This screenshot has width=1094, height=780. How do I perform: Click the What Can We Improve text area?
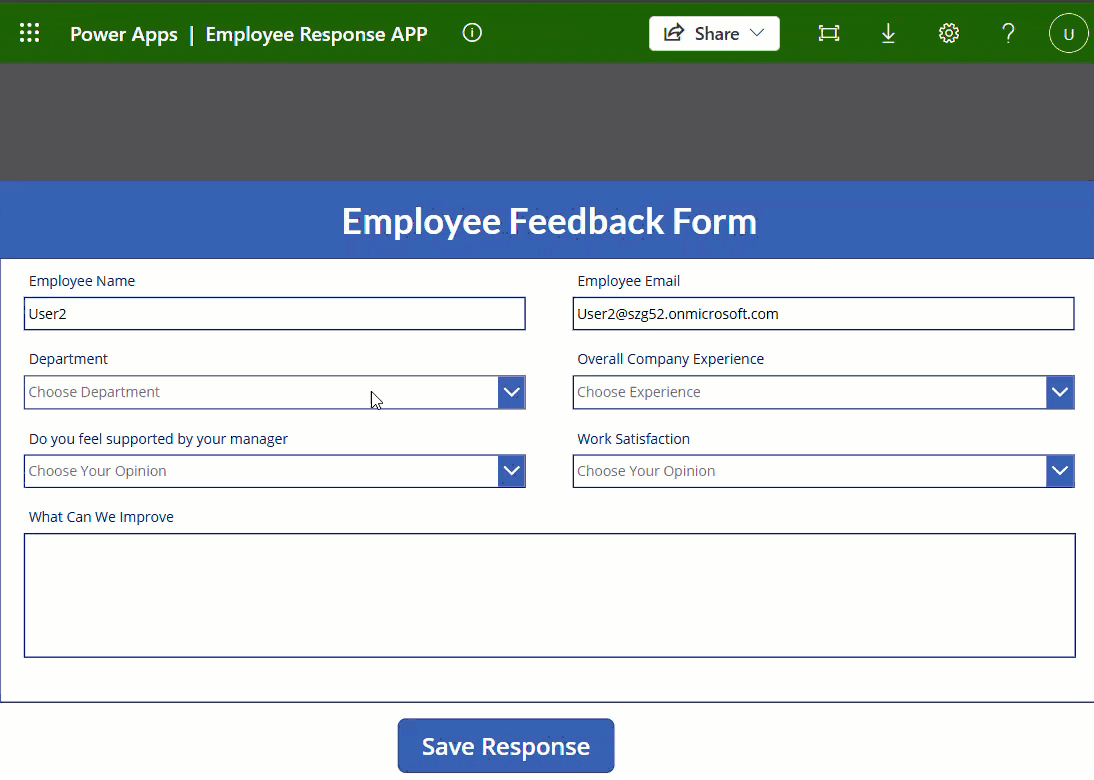(548, 595)
